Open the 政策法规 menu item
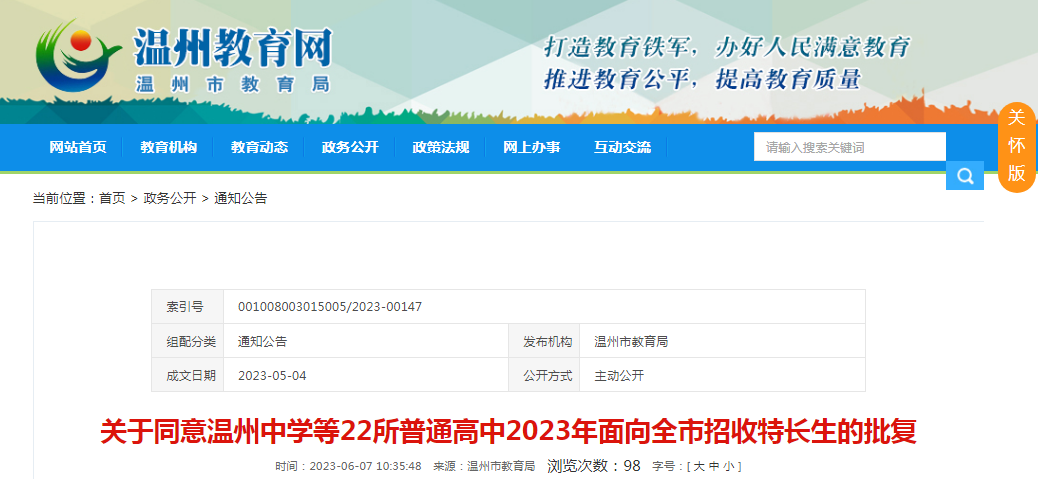Screen dimensions: 1038x479 click(x=441, y=147)
